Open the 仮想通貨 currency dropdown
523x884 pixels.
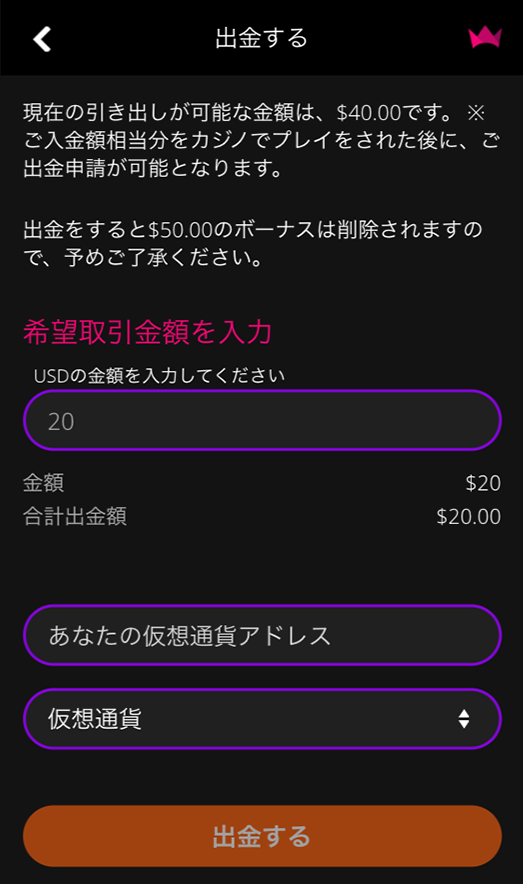coord(262,719)
